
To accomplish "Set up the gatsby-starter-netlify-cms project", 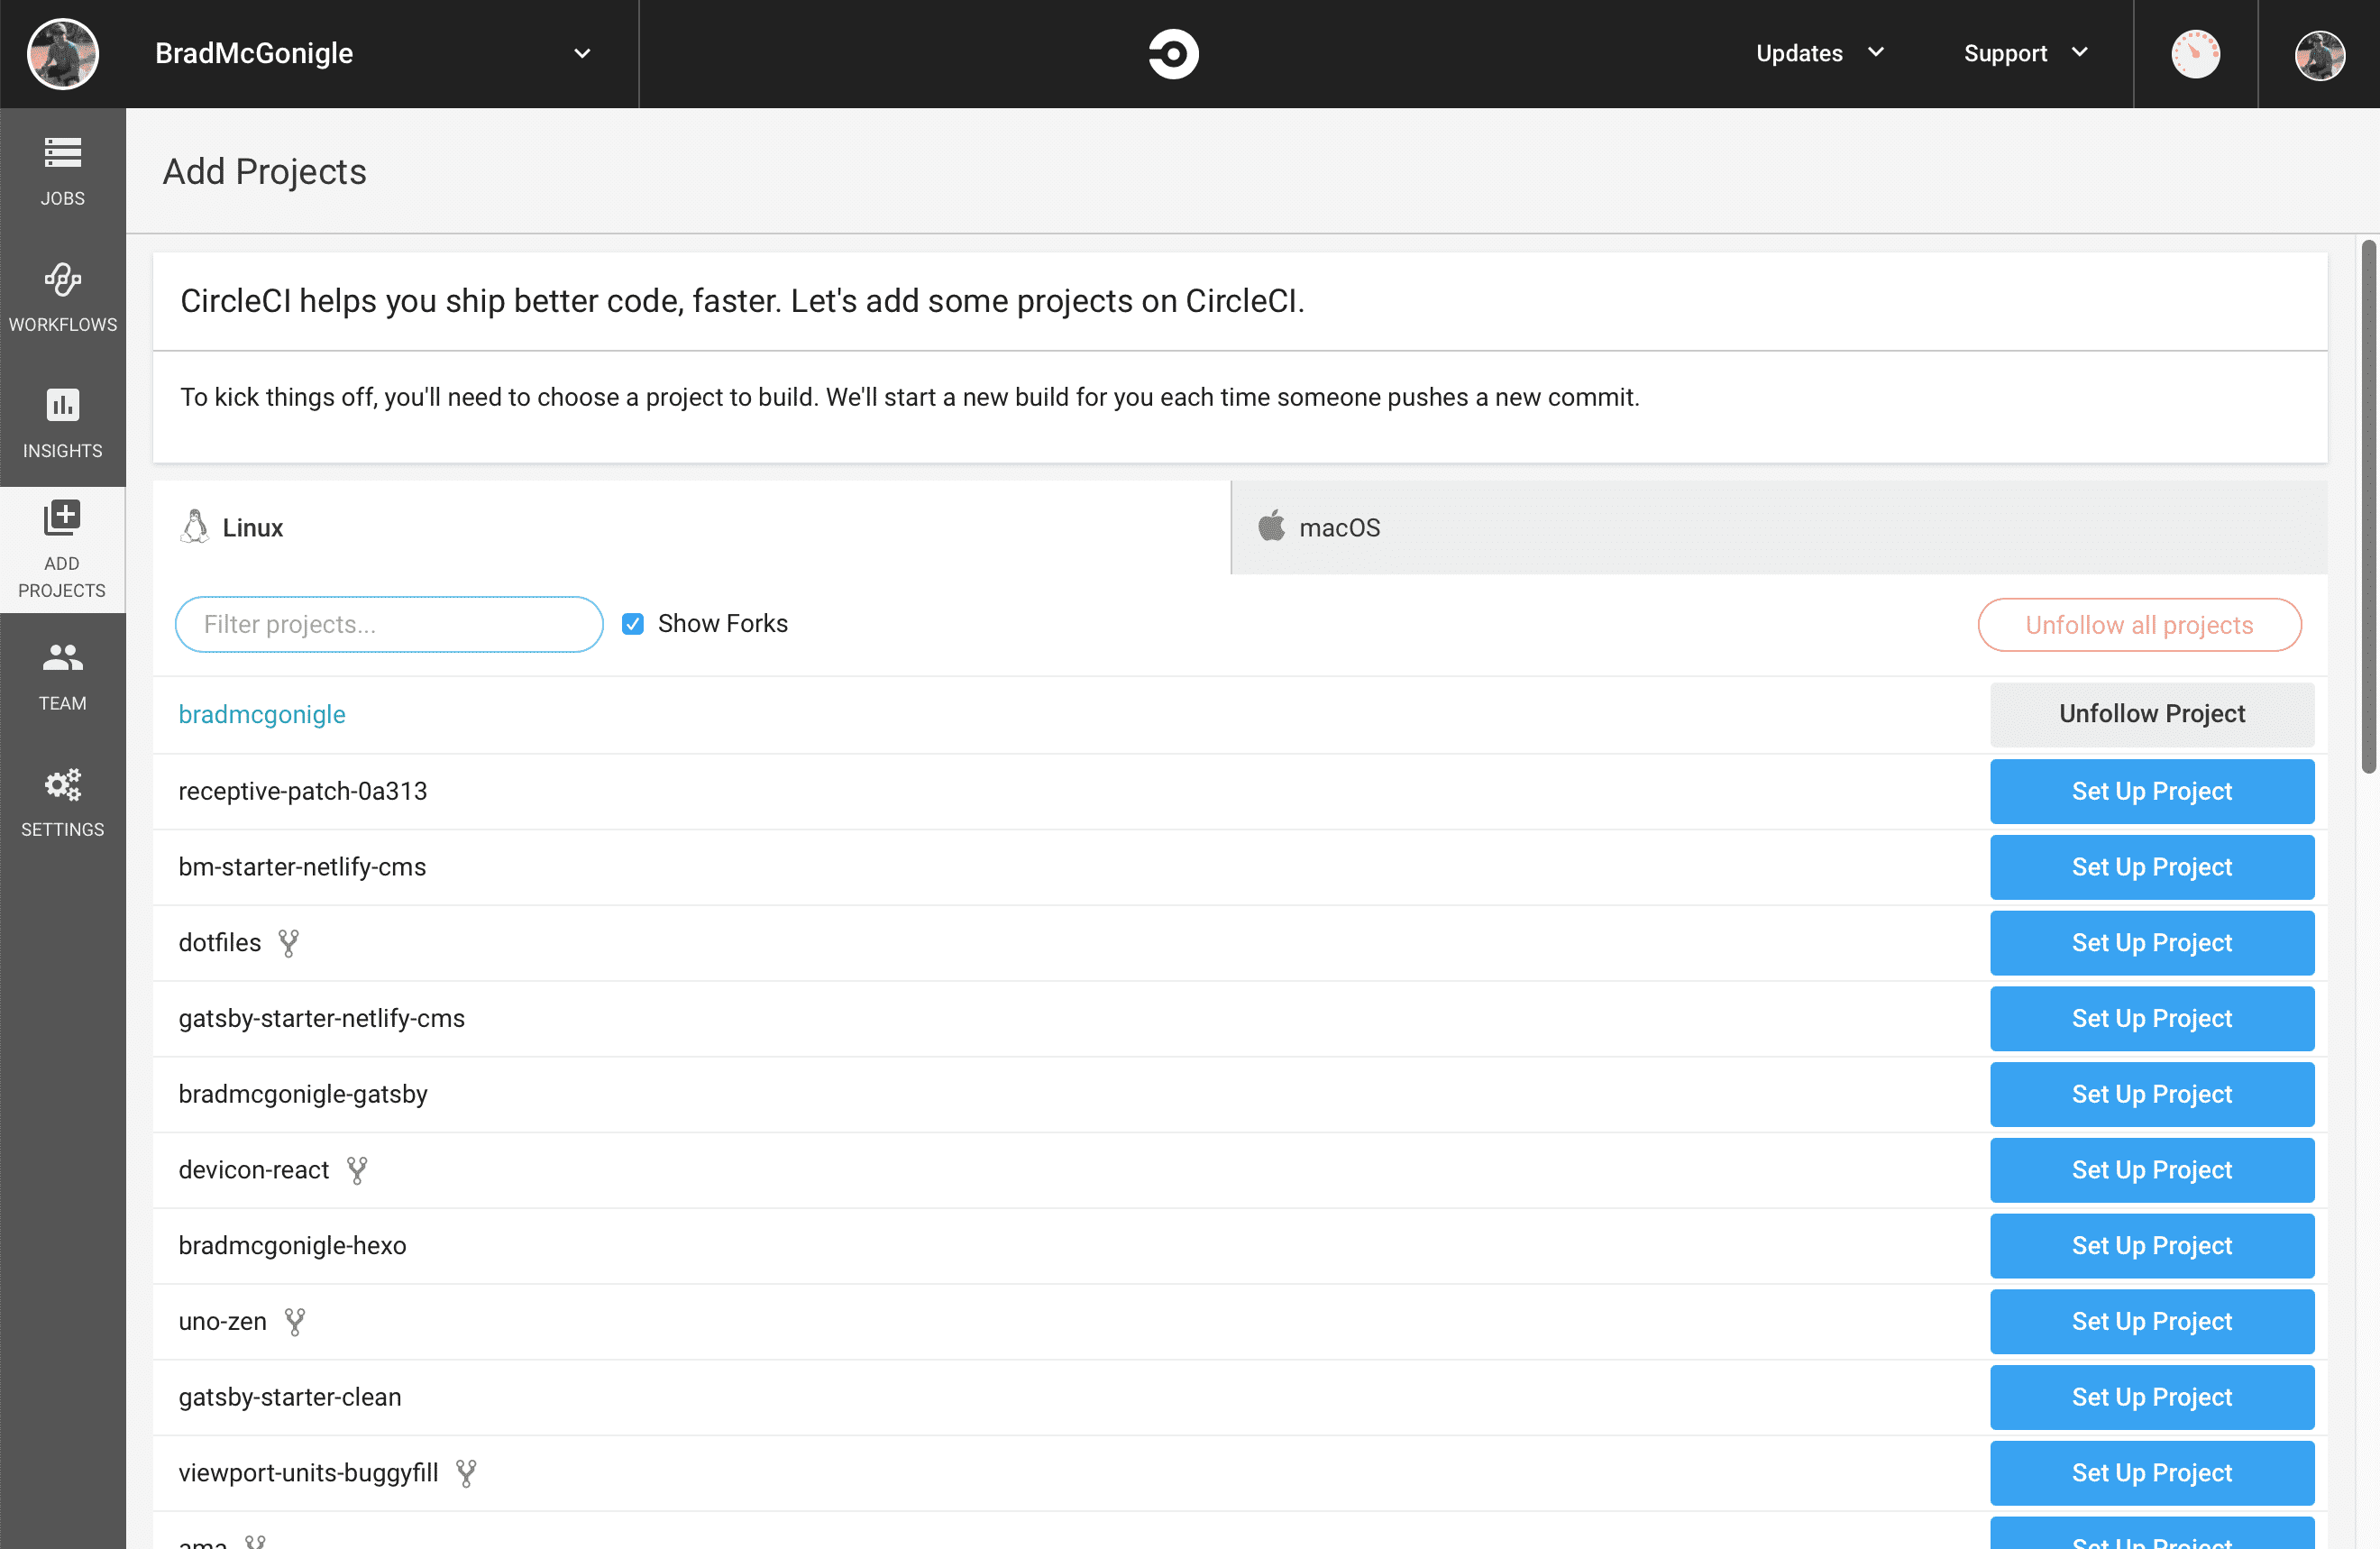I will coord(2153,1018).
